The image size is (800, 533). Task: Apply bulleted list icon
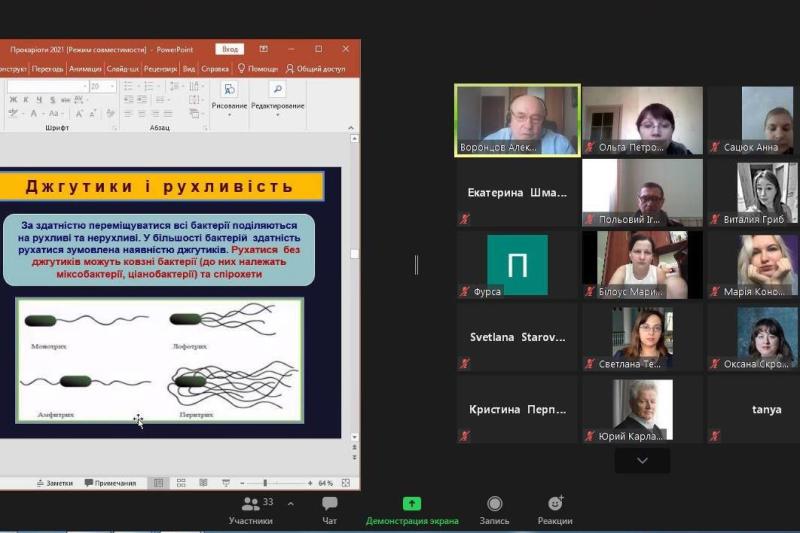click(x=130, y=86)
